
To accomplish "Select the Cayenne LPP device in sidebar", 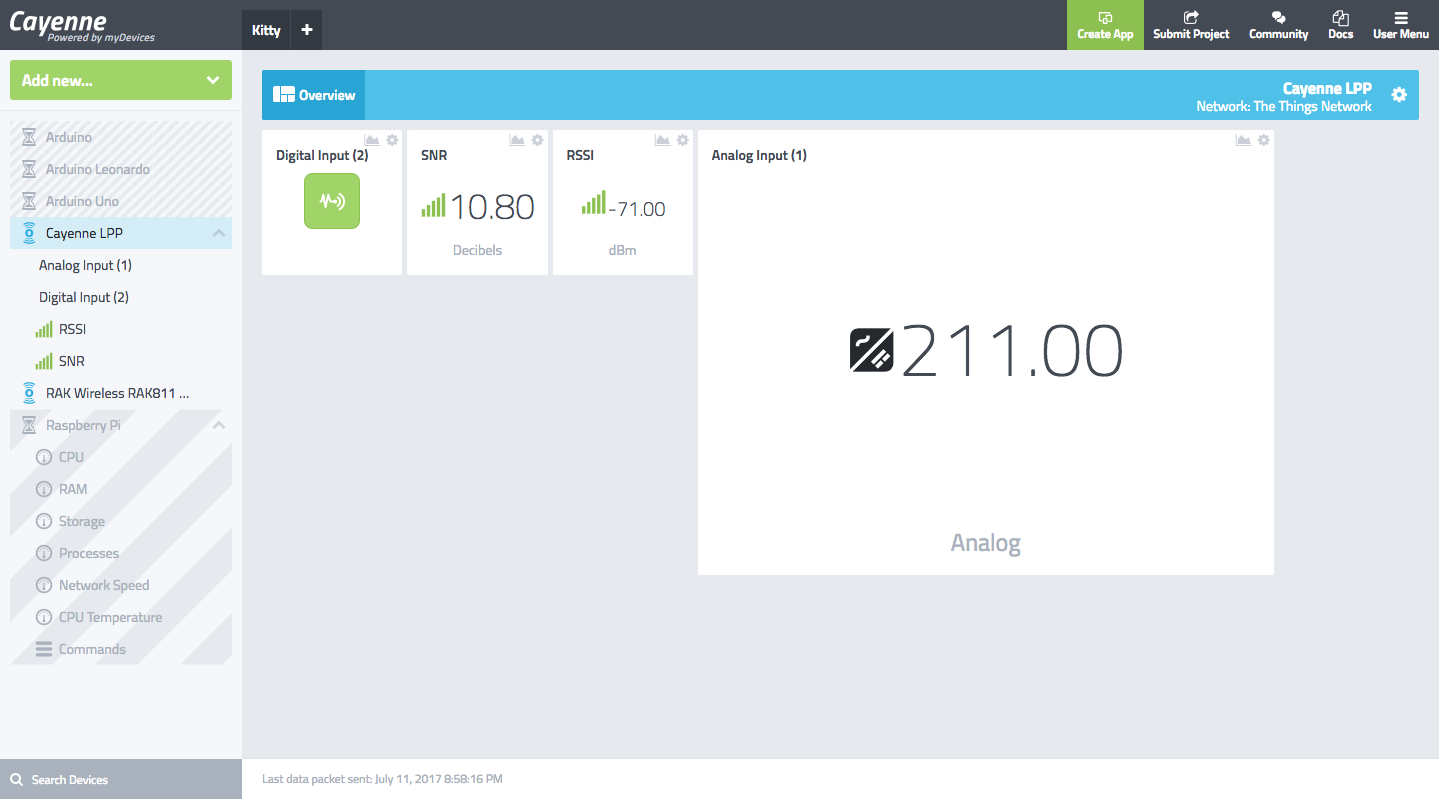I will click(121, 233).
